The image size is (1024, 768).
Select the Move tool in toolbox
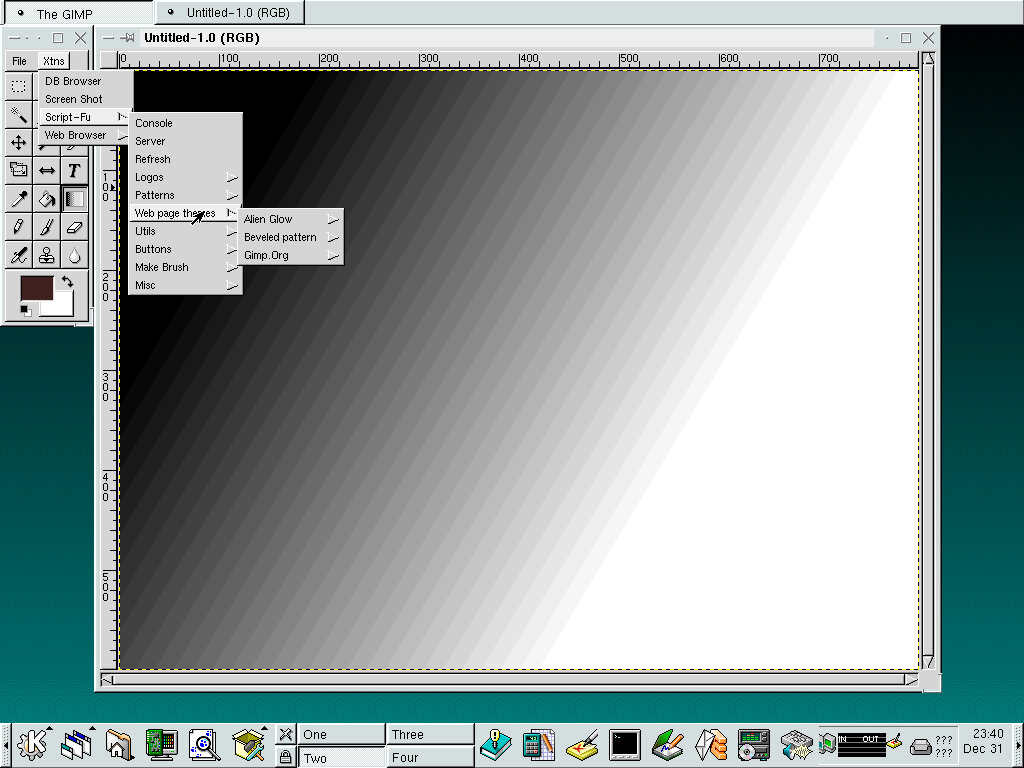(18, 143)
